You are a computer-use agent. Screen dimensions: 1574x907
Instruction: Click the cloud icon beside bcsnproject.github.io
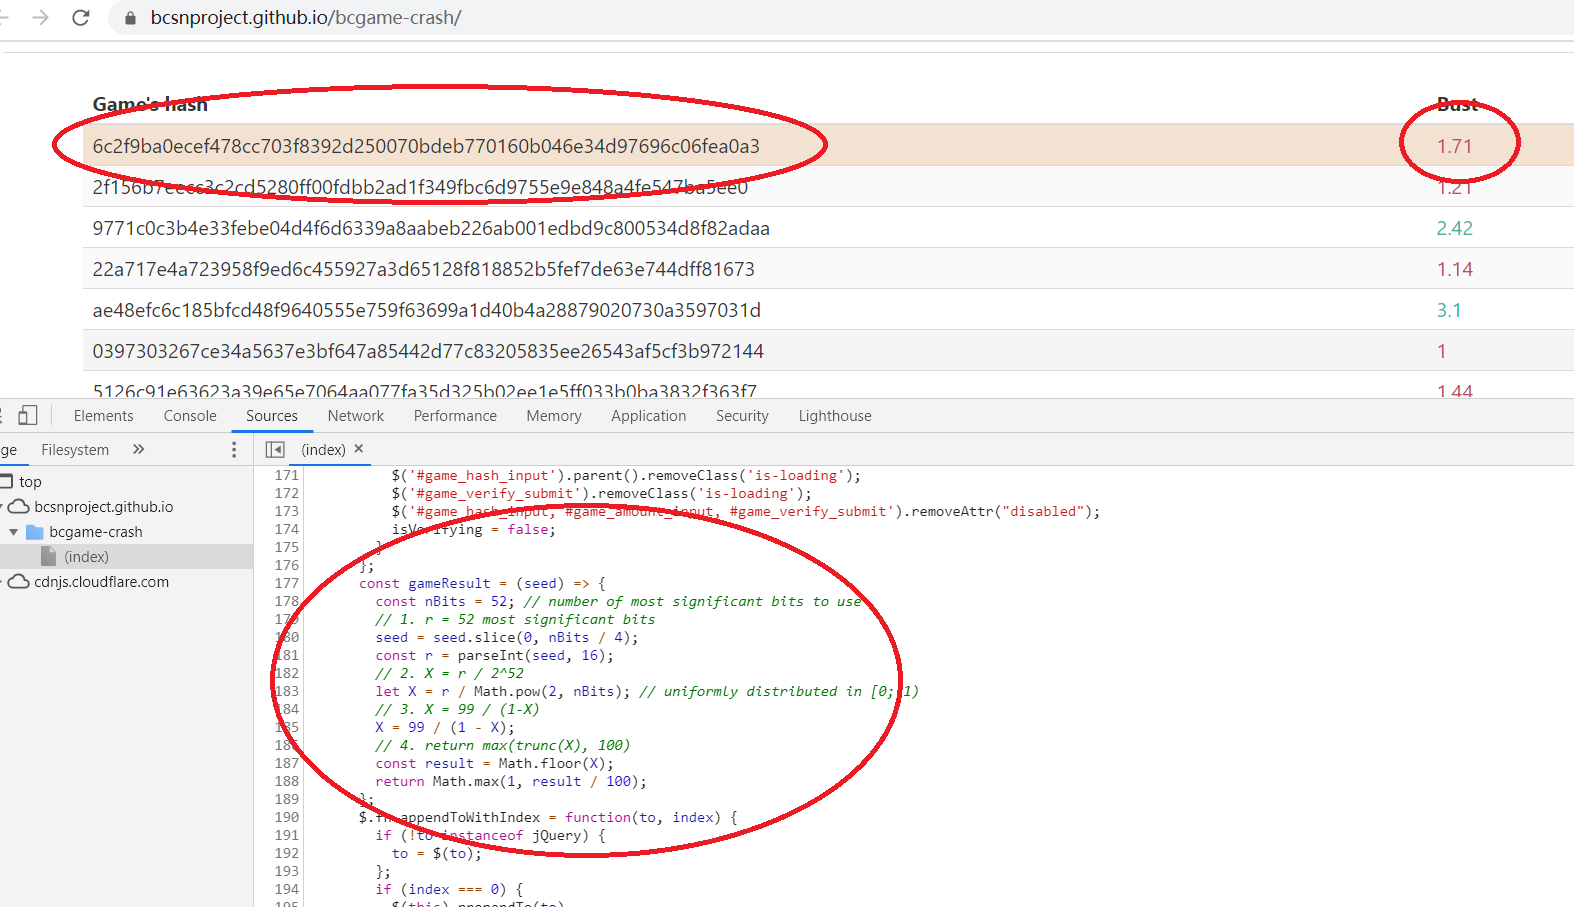18,507
